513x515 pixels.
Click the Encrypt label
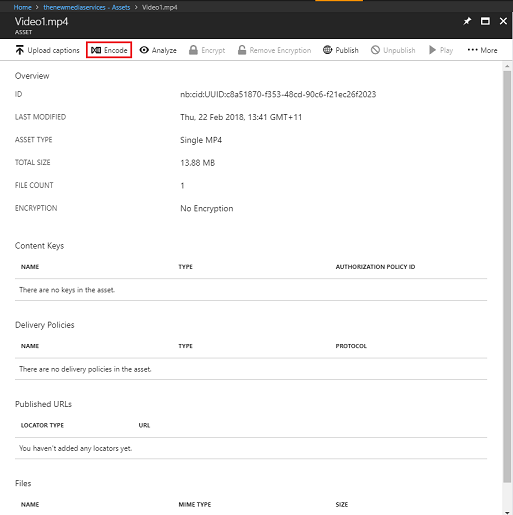pos(213,50)
